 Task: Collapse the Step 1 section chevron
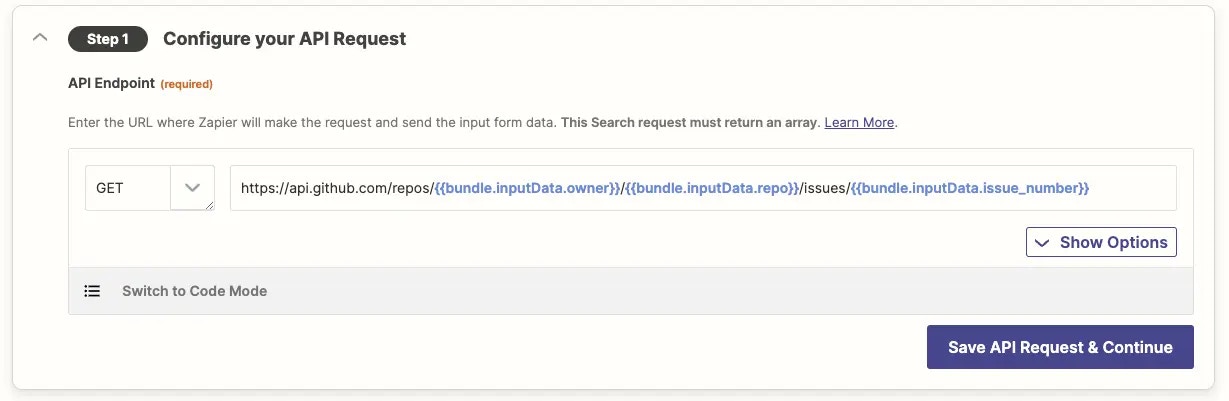40,38
